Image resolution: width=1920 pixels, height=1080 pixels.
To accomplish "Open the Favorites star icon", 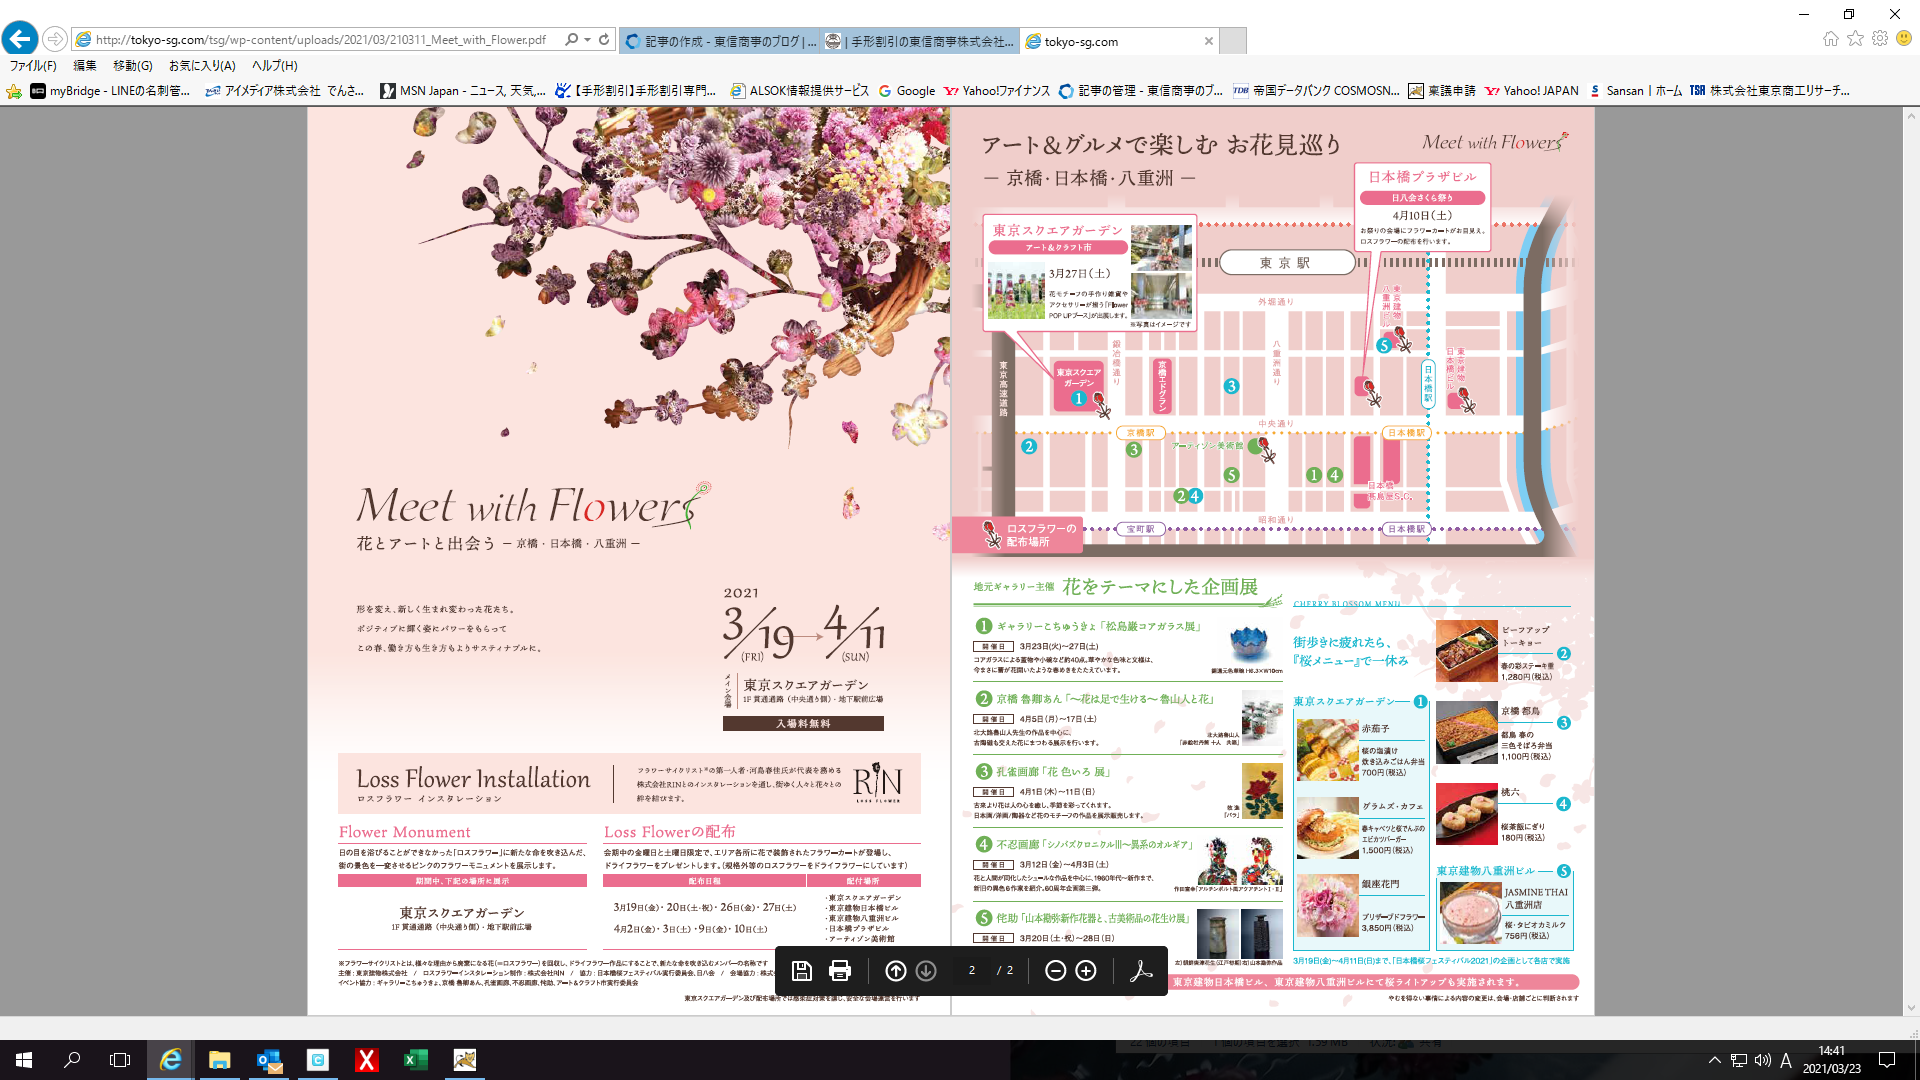I will [1855, 39].
